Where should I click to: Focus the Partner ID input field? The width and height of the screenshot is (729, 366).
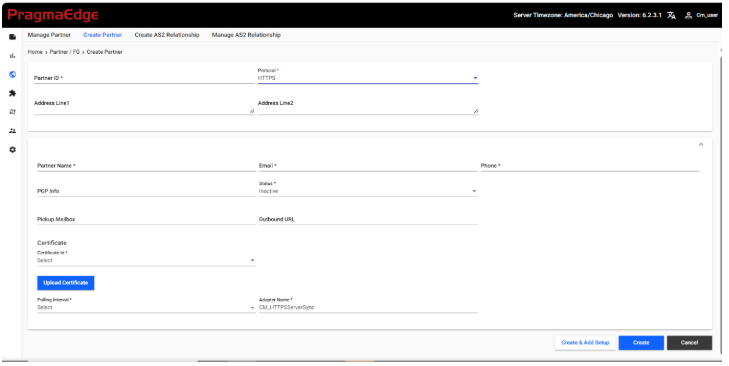pos(144,78)
